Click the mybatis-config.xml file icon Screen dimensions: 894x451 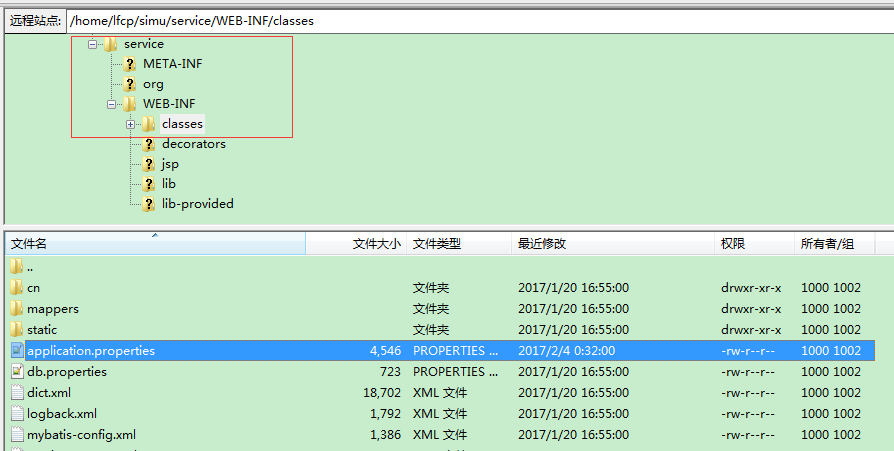click(17, 434)
